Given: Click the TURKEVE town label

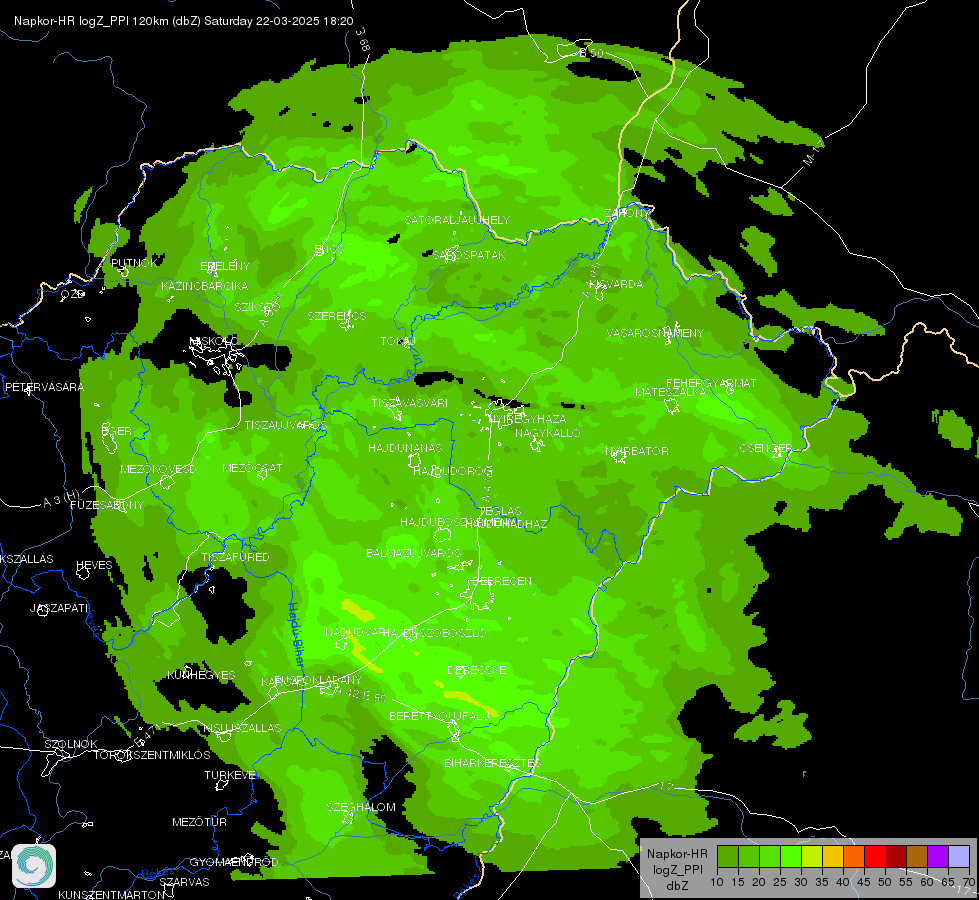Looking at the screenshot, I should coord(230,775).
